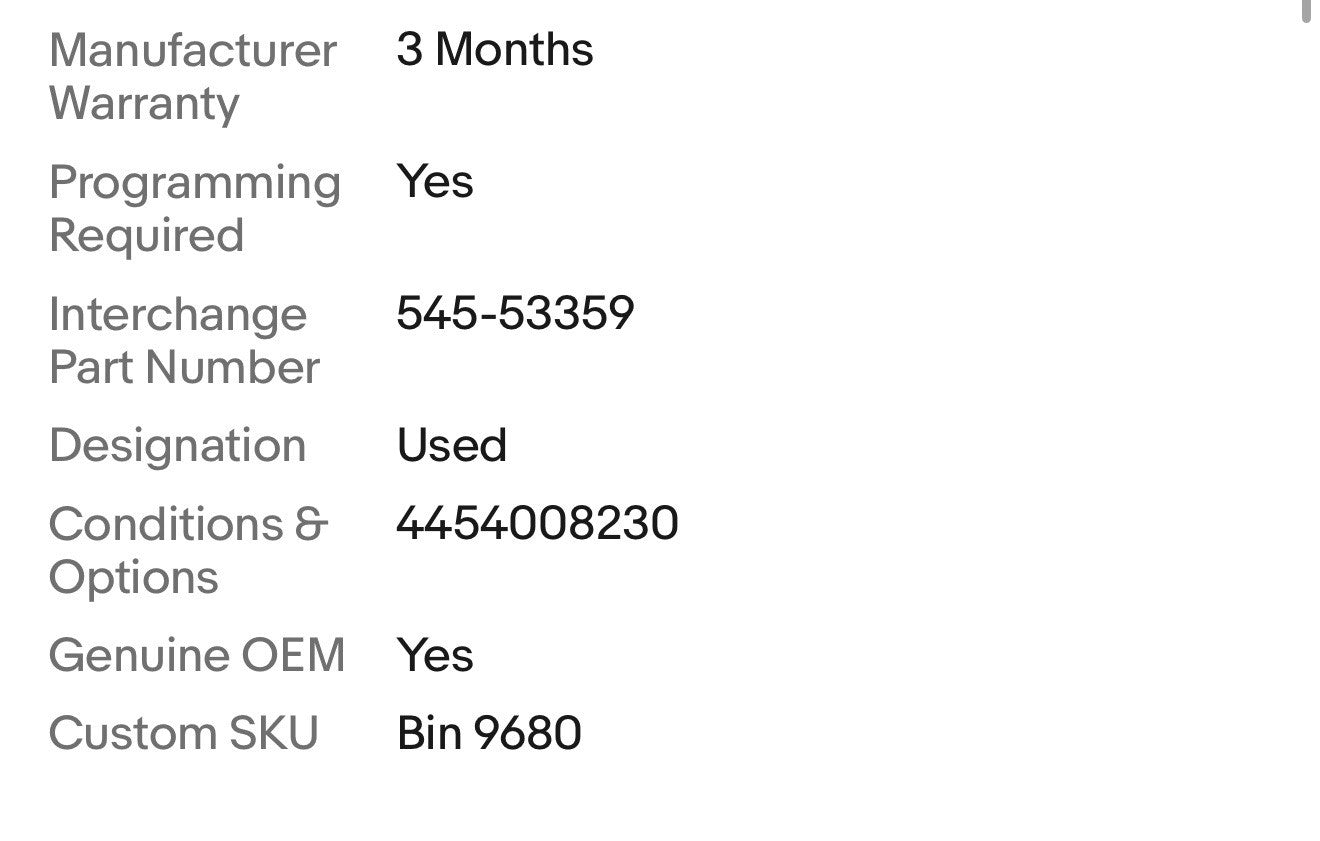Select the interchange number 545-53359
This screenshot has width=1320, height=841.
coord(514,314)
